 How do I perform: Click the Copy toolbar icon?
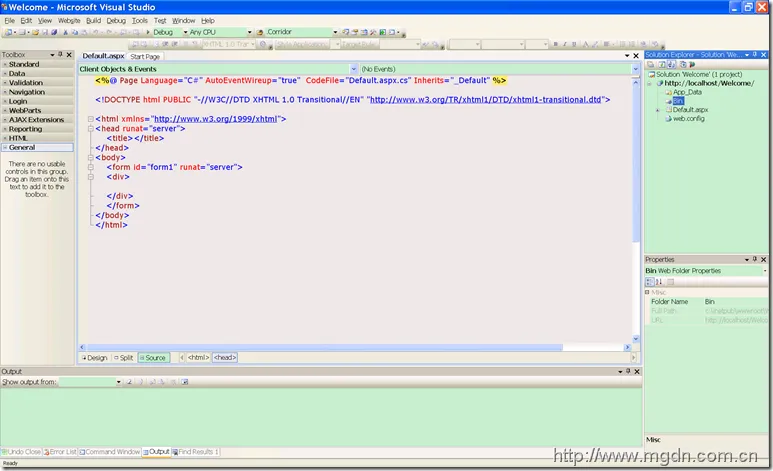[x=75, y=32]
